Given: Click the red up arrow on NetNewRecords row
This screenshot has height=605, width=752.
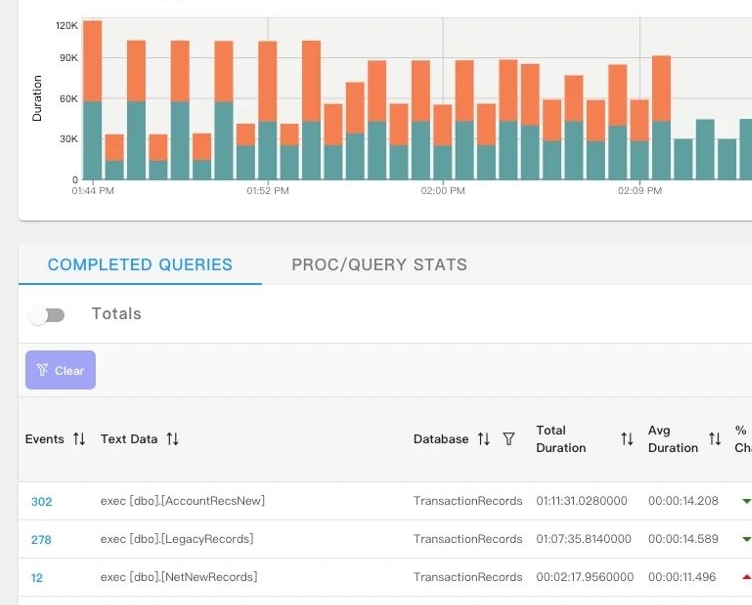Looking at the screenshot, I should tap(745, 577).
